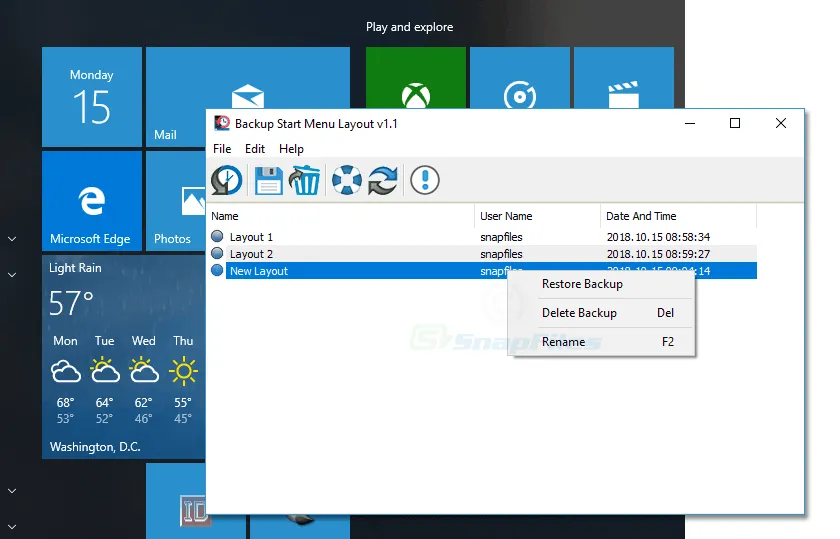Click snapfiles user name in Layout 1 row
Image resolution: width=840 pixels, height=539 pixels.
[x=501, y=237]
